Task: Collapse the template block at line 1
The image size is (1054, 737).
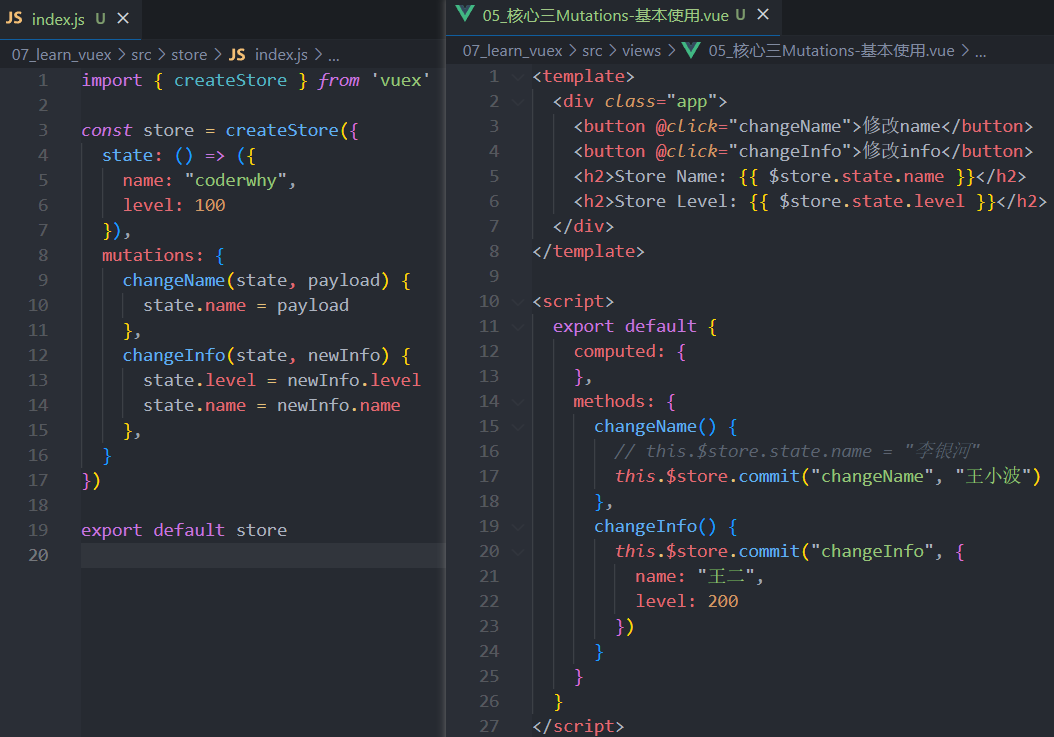Action: point(518,77)
